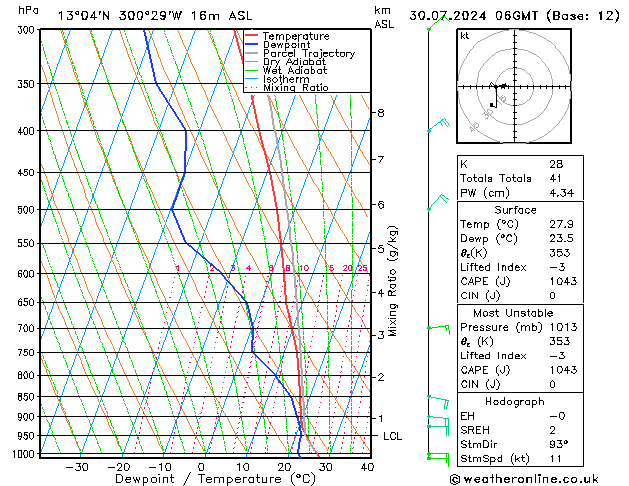The width and height of the screenshot is (629, 486).
Task: Click the red Temperature line sample in legend
Action: pyautogui.click(x=252, y=36)
